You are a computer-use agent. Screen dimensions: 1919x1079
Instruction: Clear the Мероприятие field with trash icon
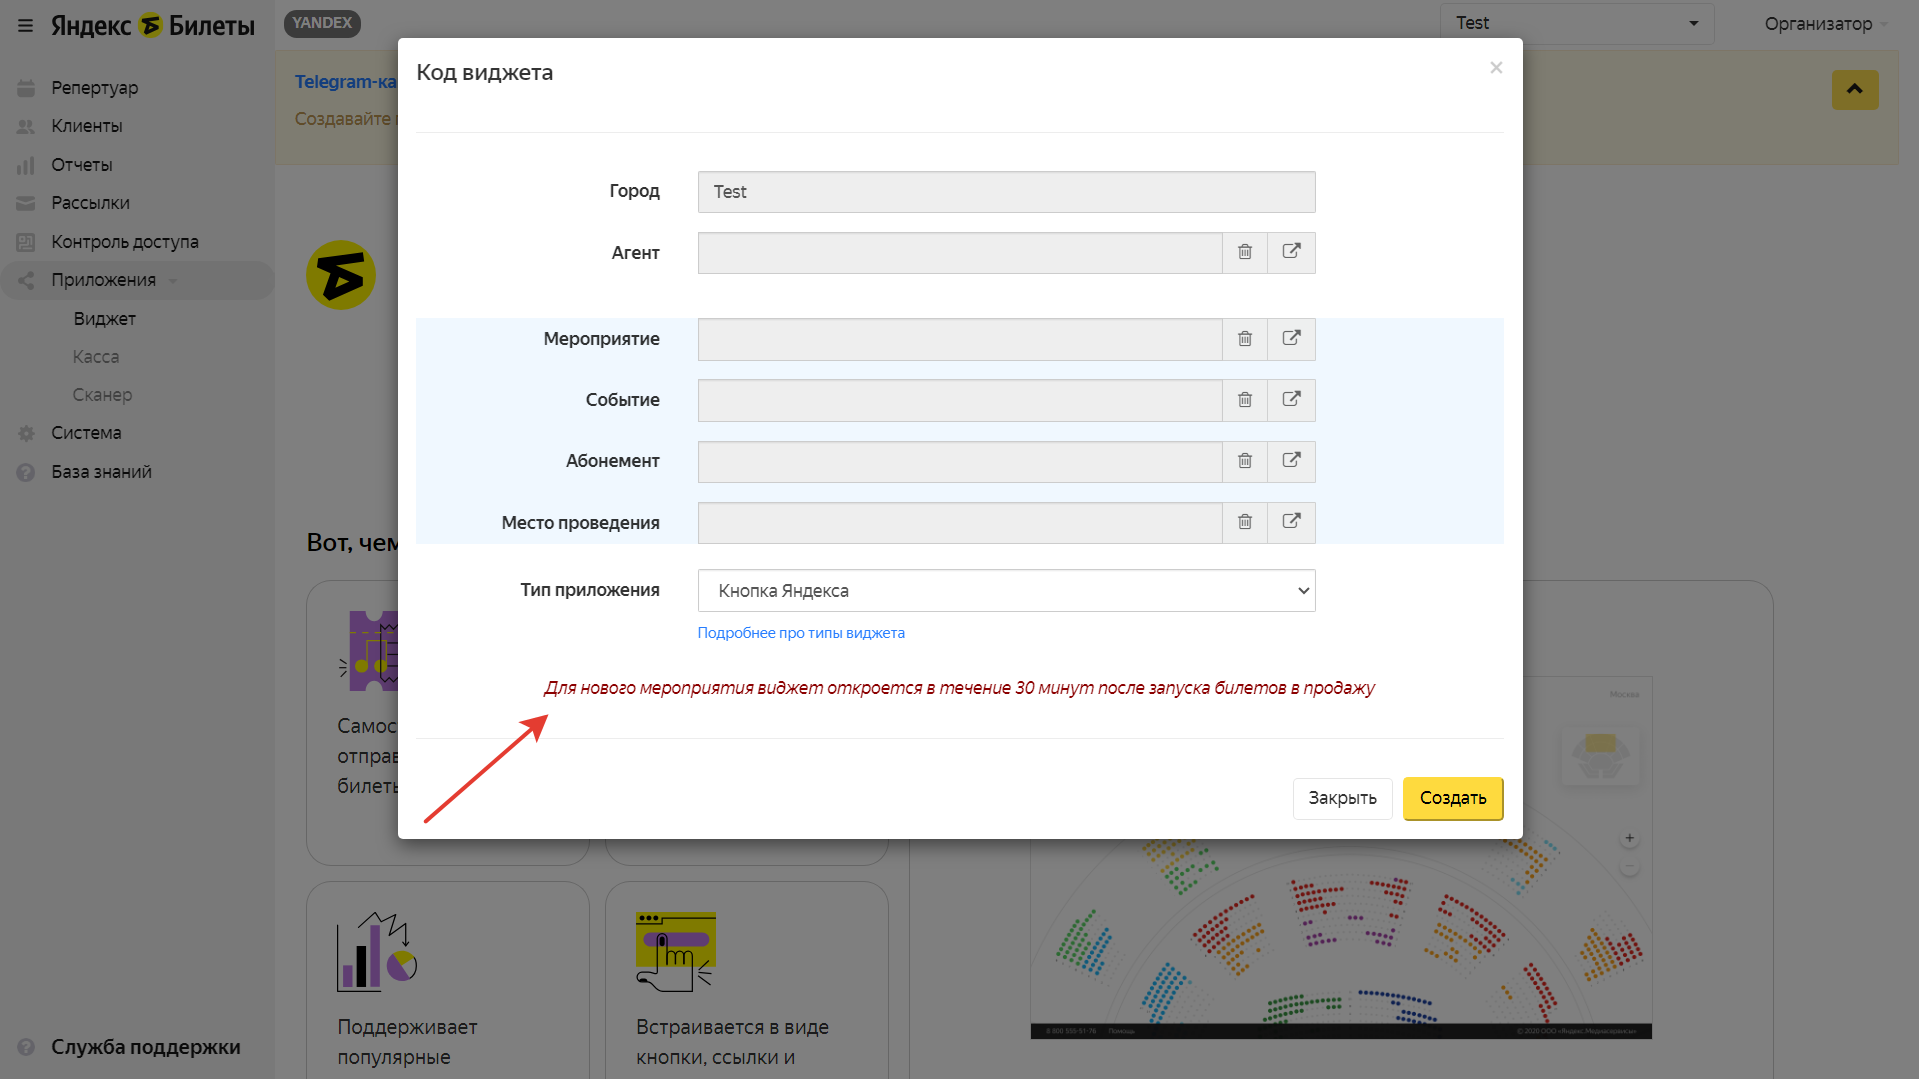(x=1245, y=339)
